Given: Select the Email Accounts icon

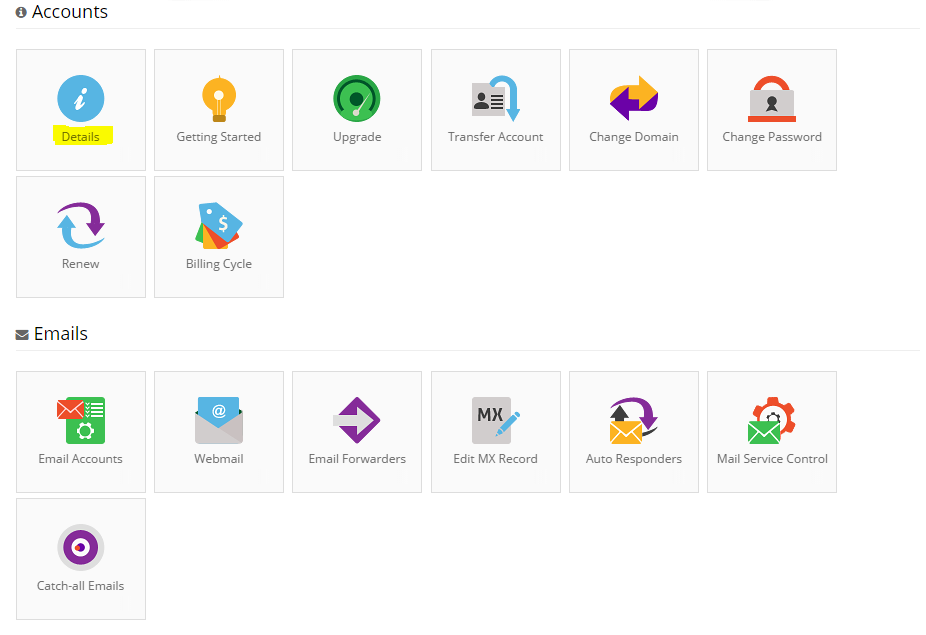Looking at the screenshot, I should [x=81, y=420].
